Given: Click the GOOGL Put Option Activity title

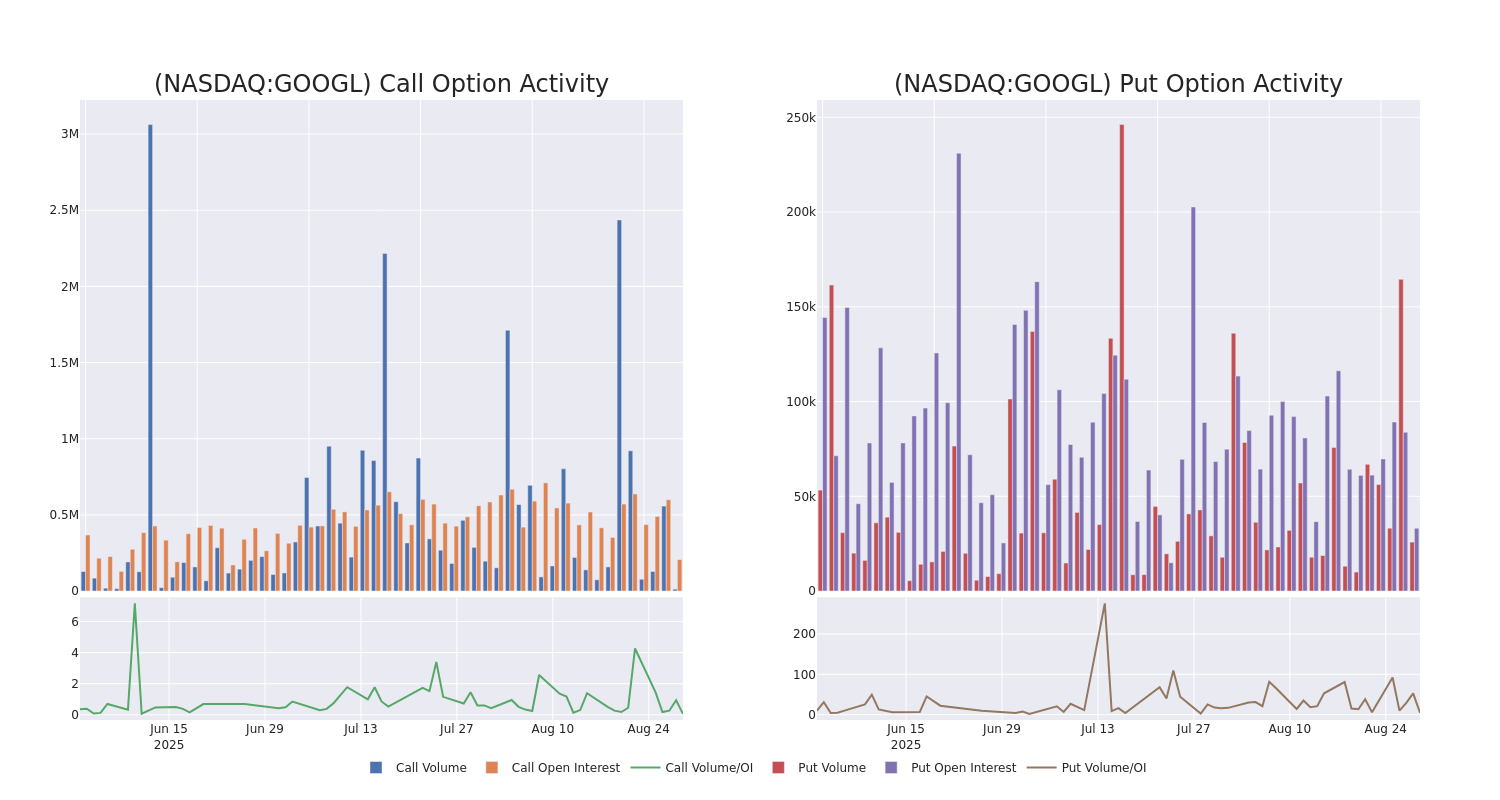Looking at the screenshot, I should [1118, 84].
